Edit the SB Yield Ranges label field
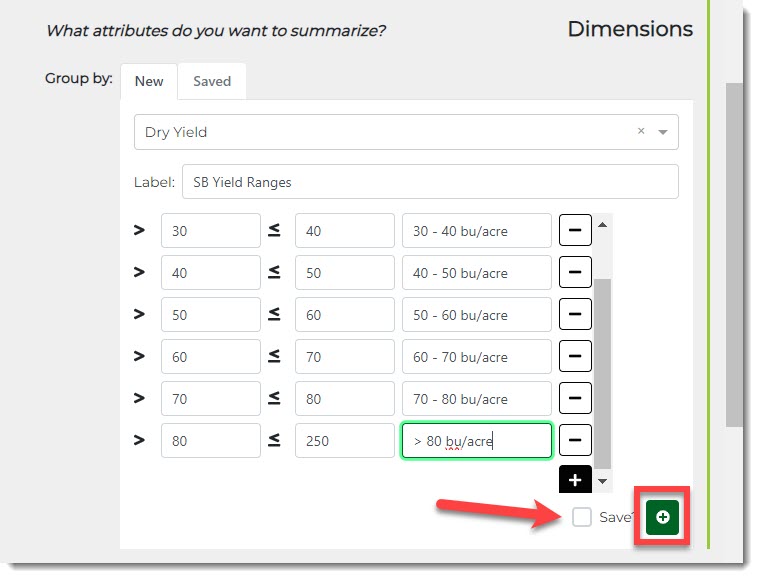Screen dimensions: 758x578 [x=429, y=182]
